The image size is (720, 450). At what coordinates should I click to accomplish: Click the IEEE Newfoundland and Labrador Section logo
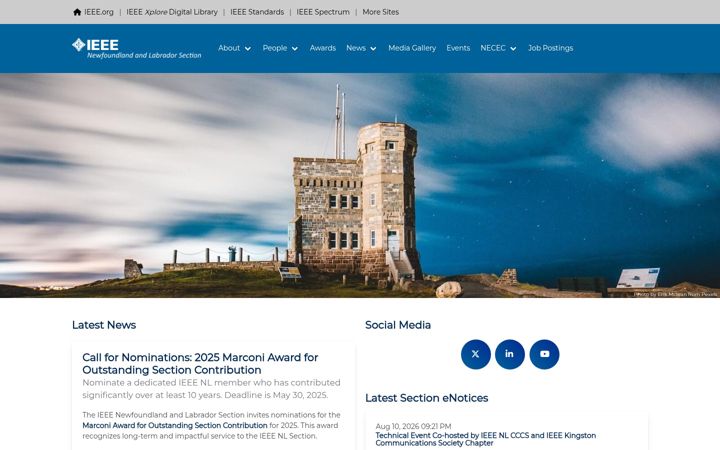click(137, 48)
